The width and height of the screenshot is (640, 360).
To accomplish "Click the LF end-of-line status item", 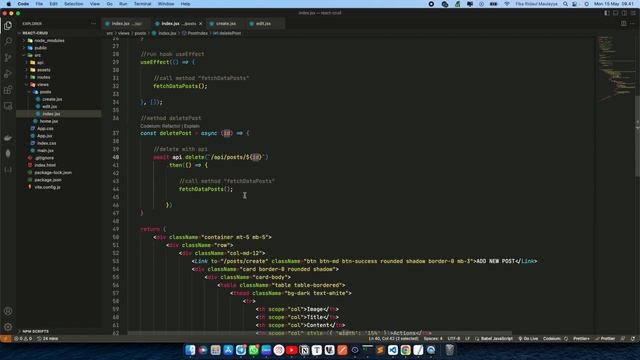I will [467, 339].
